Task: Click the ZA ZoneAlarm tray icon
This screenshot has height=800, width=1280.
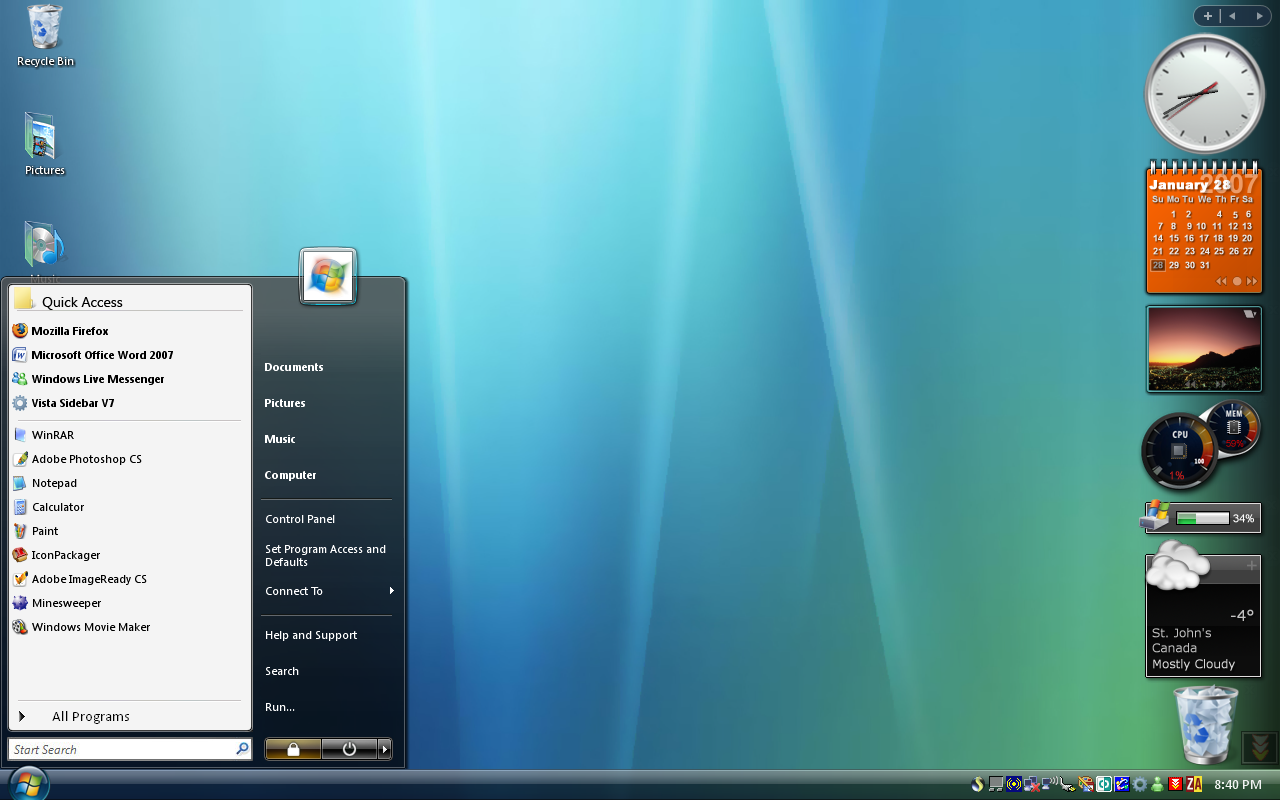Action: point(1193,785)
